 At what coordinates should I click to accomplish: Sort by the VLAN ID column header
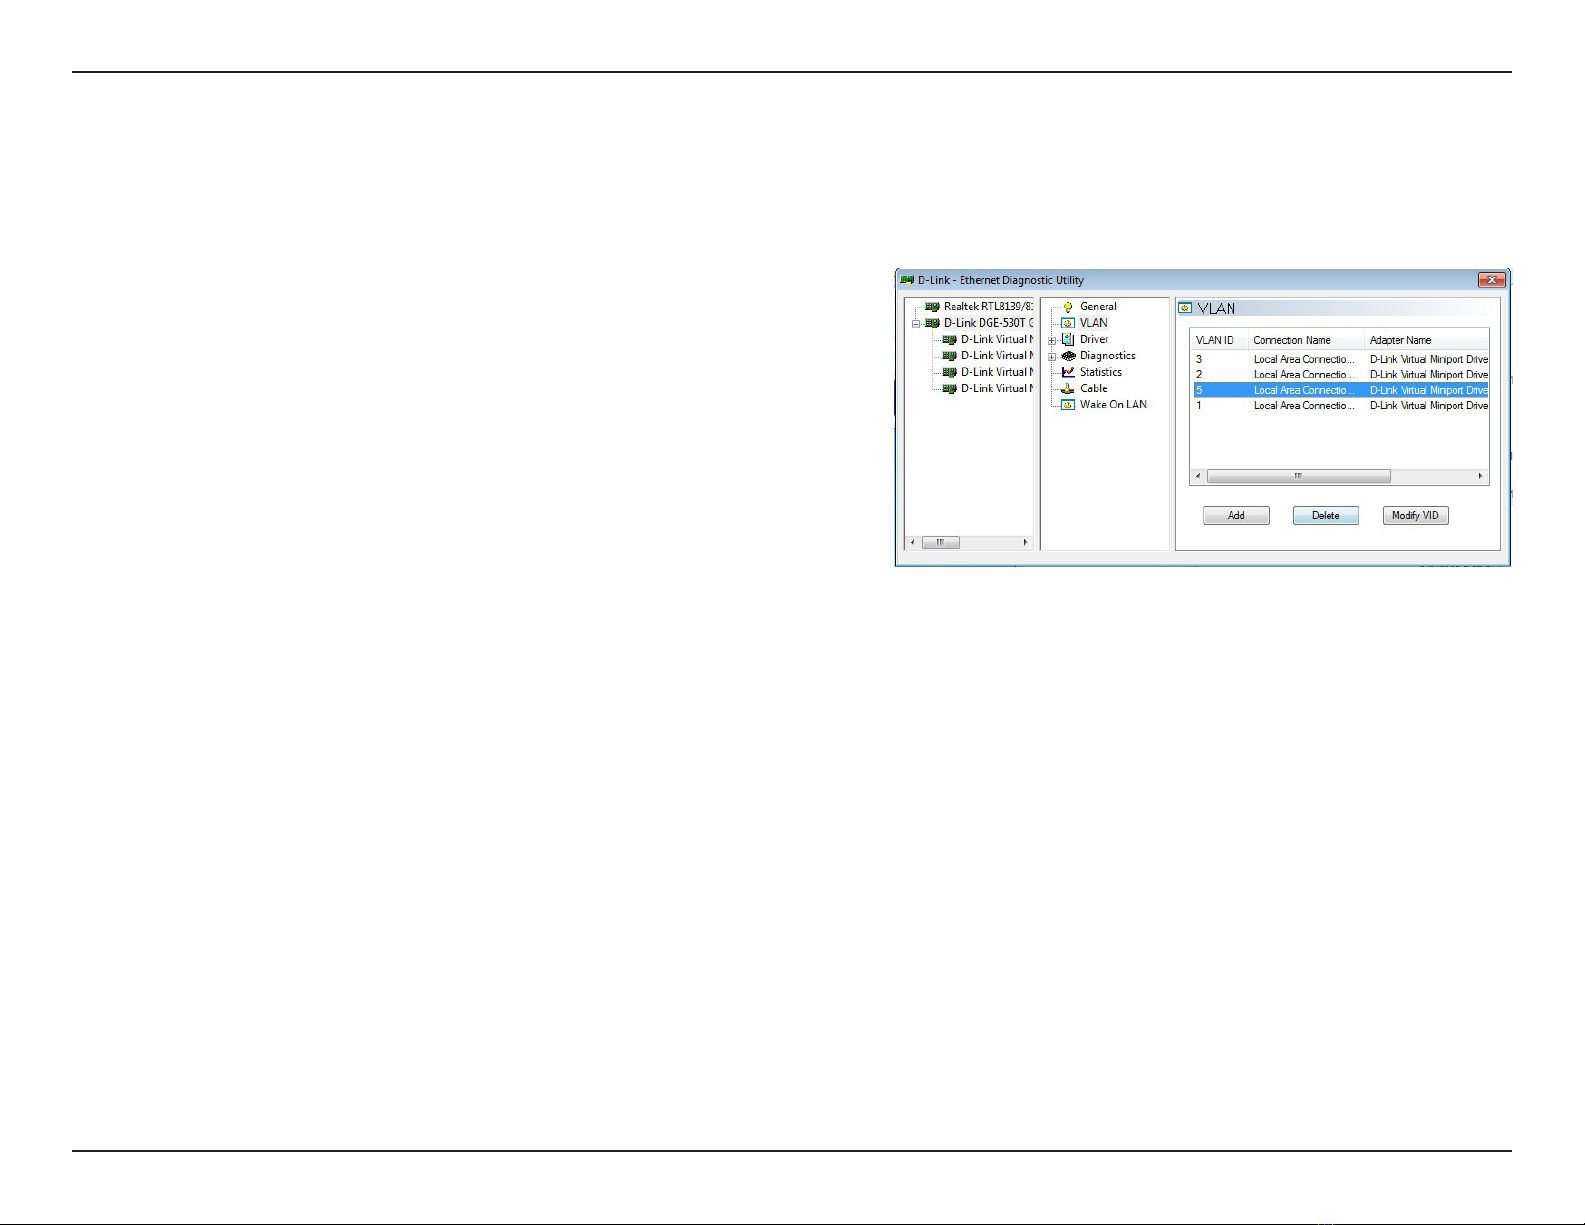(1219, 340)
